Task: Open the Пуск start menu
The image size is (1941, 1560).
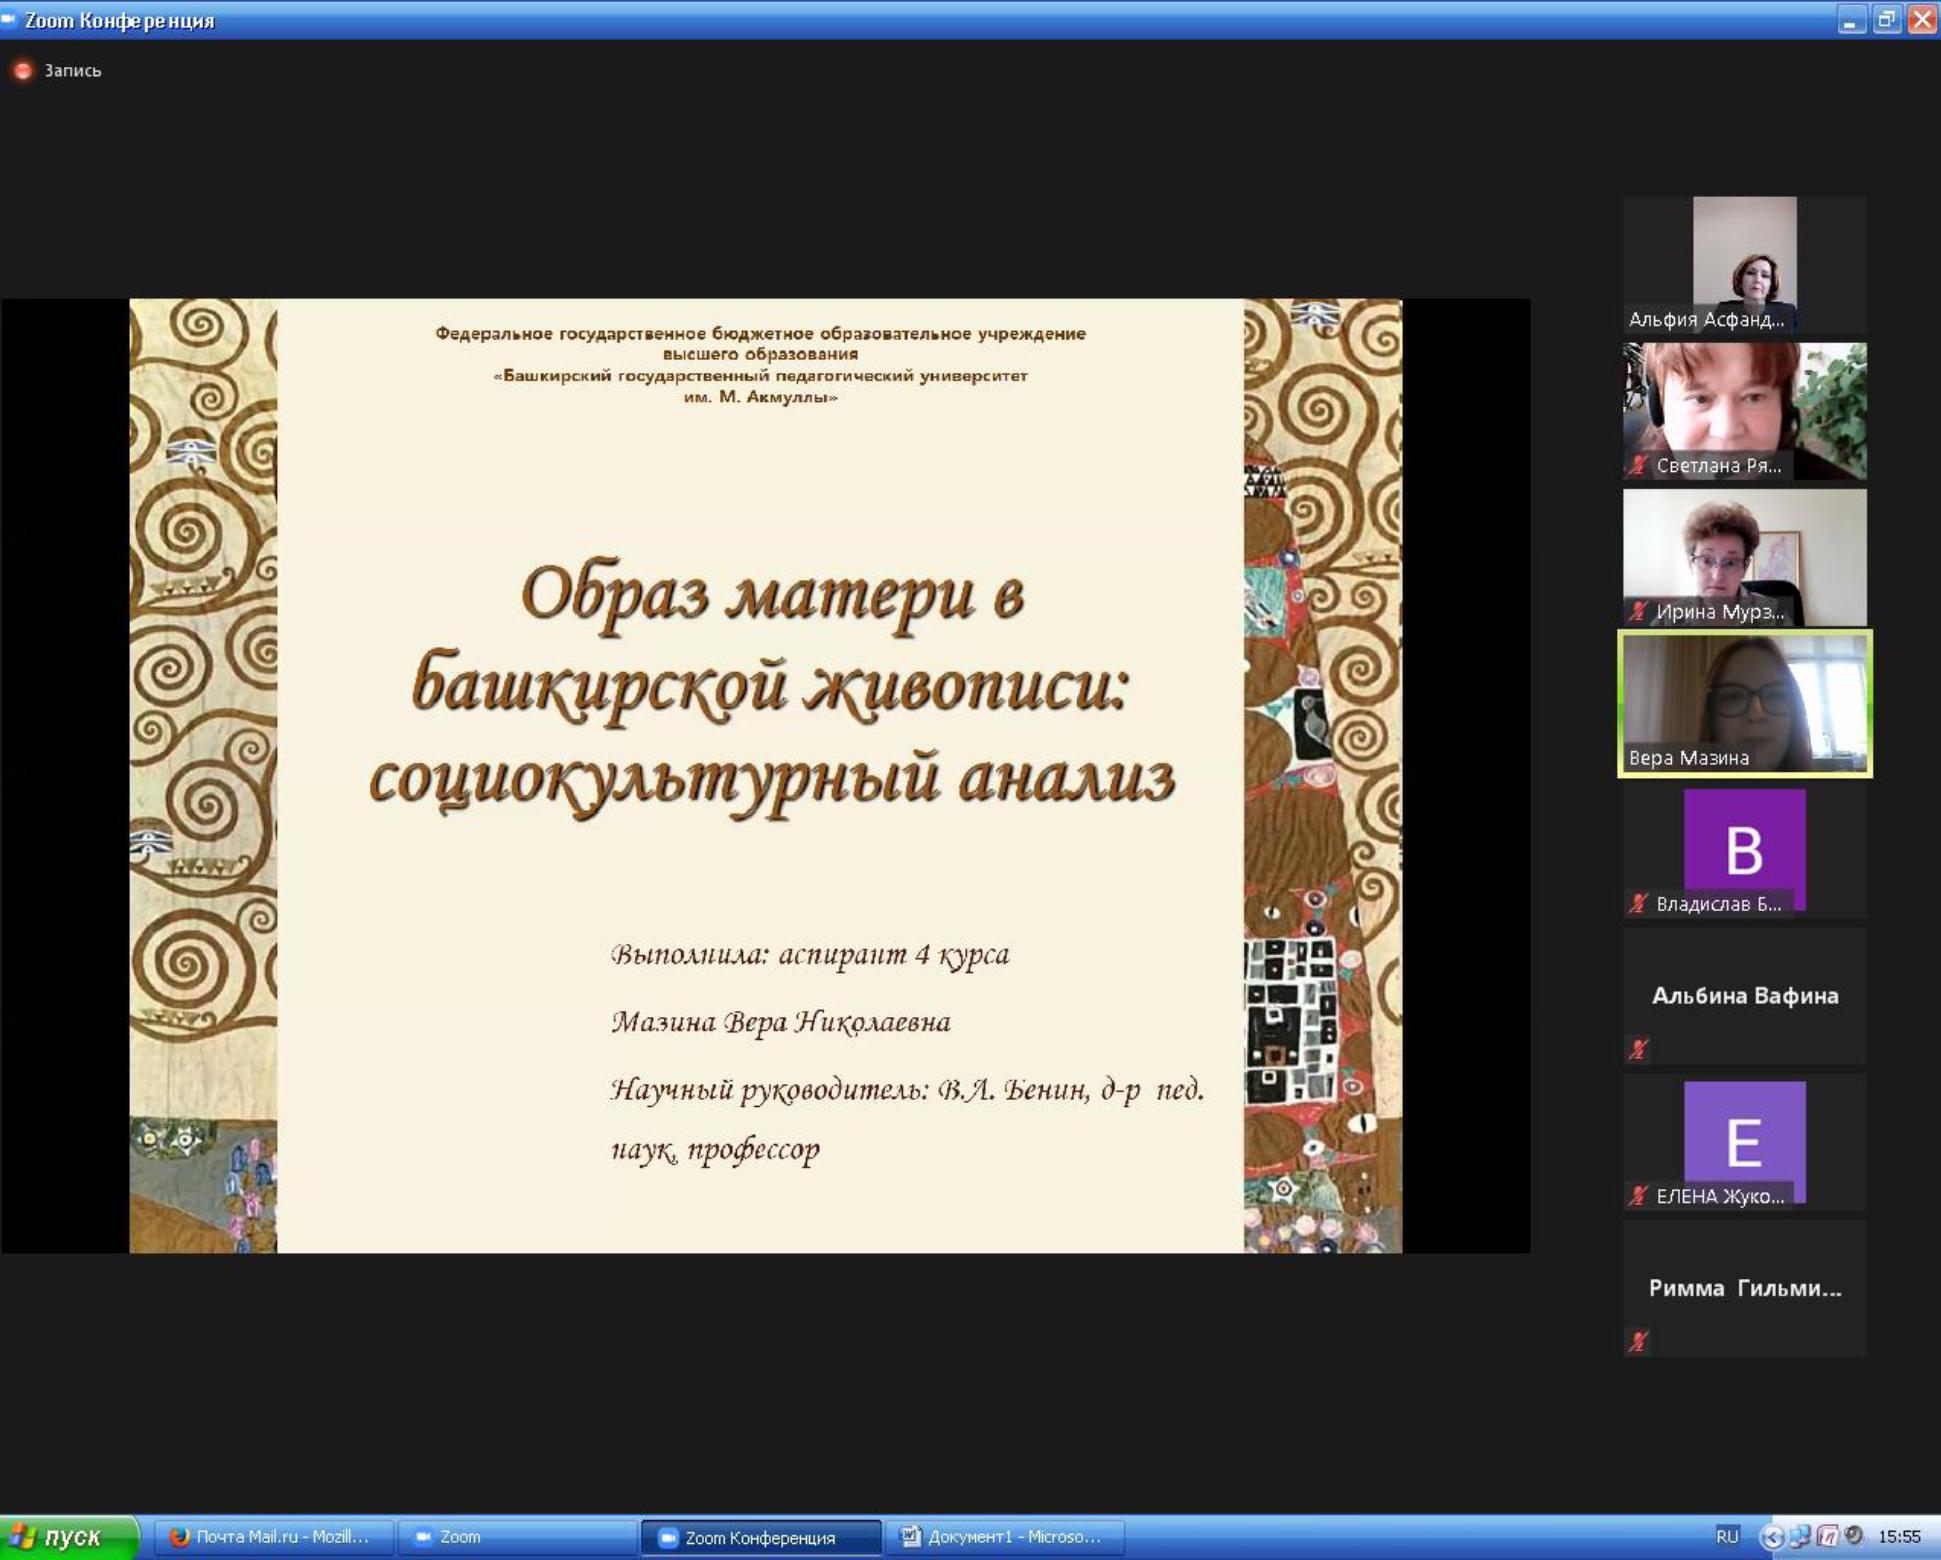Action: pos(68,1537)
